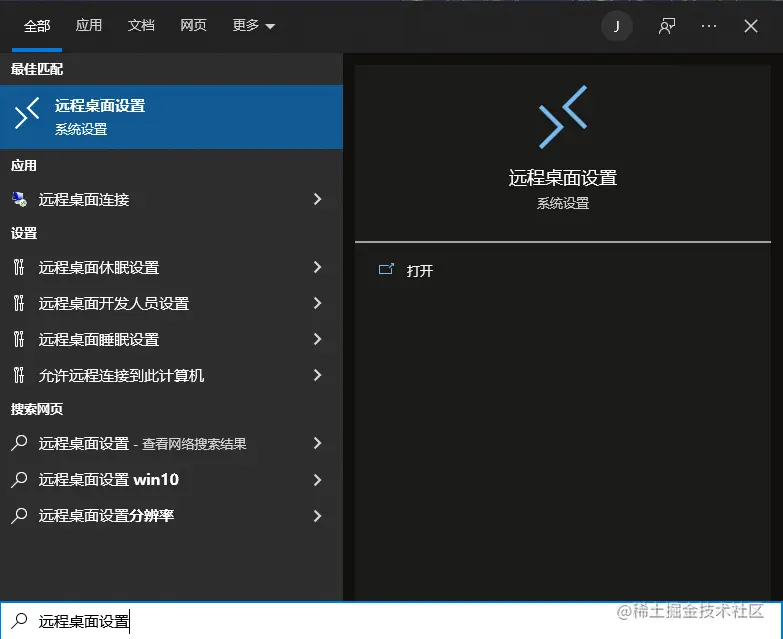
Task: Expand the 远程桌面睡眠设置 chevron
Action: [318, 339]
